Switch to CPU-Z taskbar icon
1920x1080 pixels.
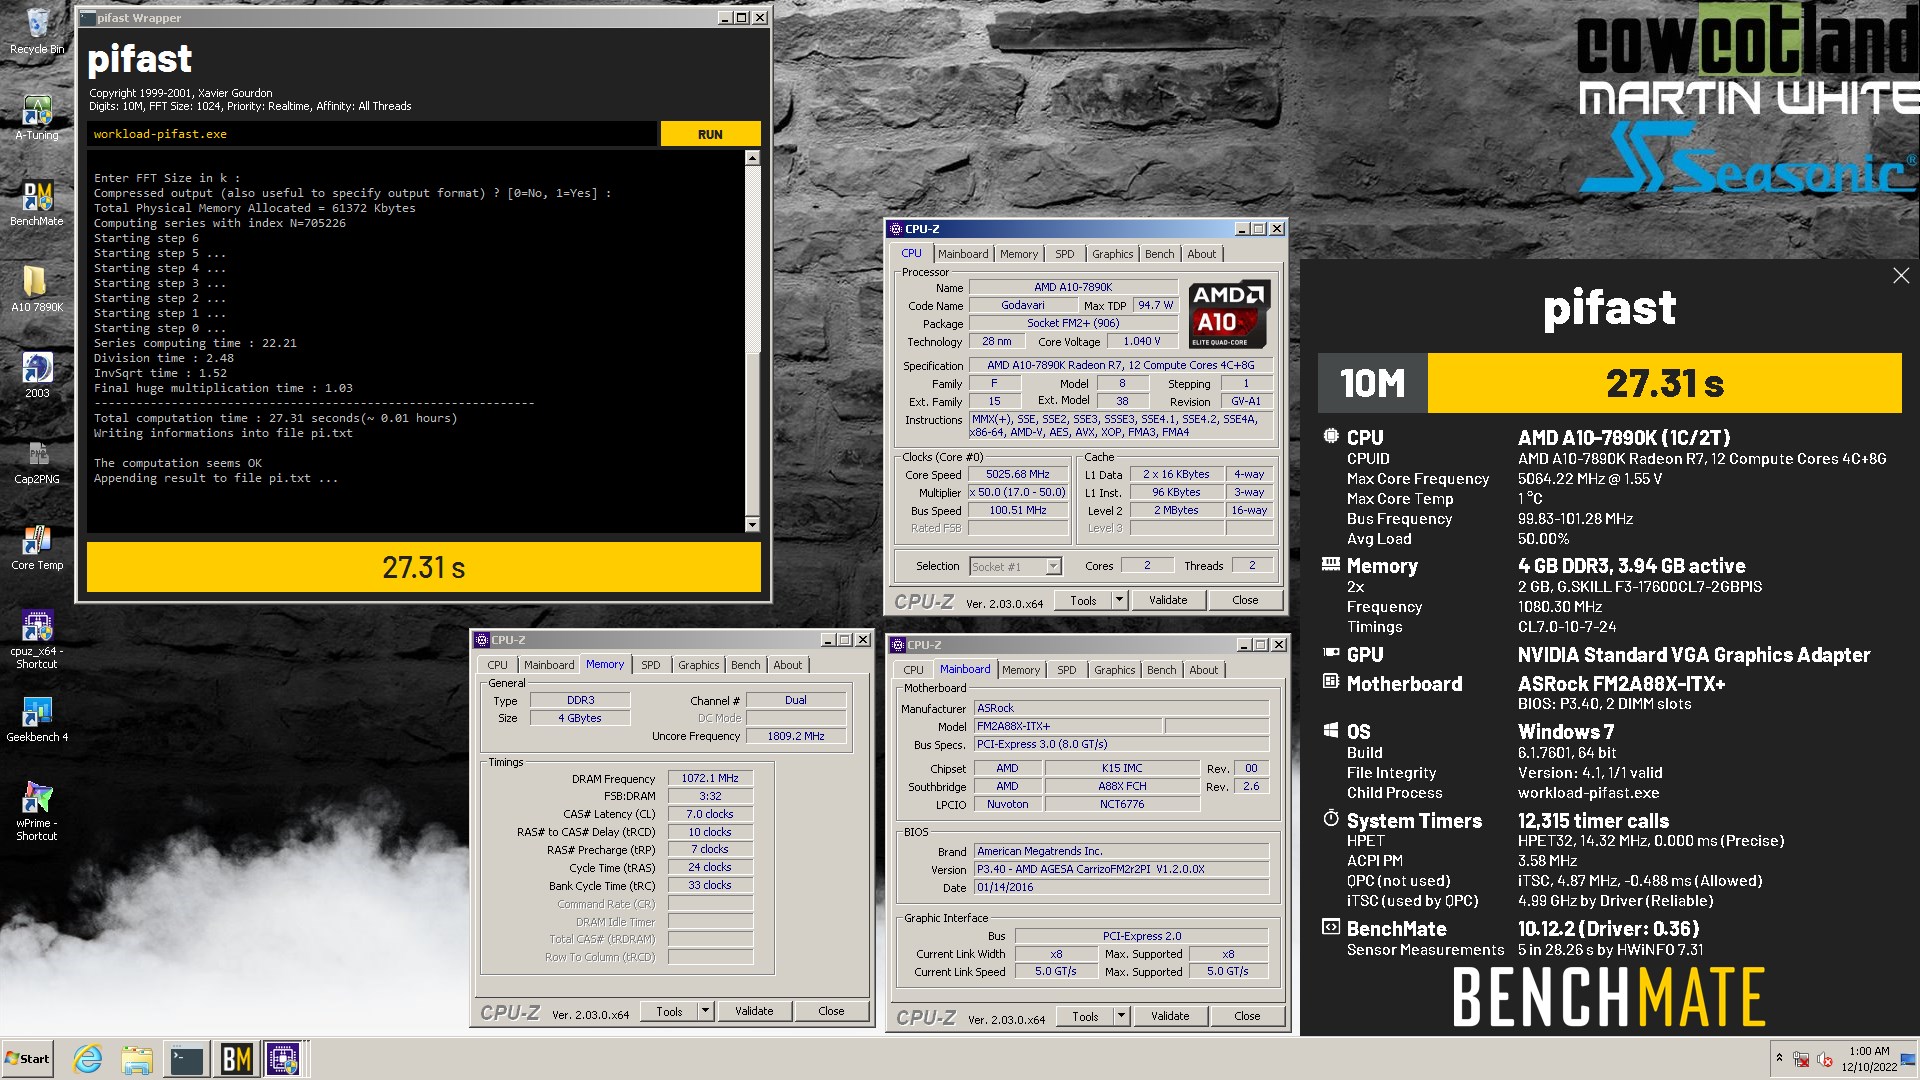[x=284, y=1059]
